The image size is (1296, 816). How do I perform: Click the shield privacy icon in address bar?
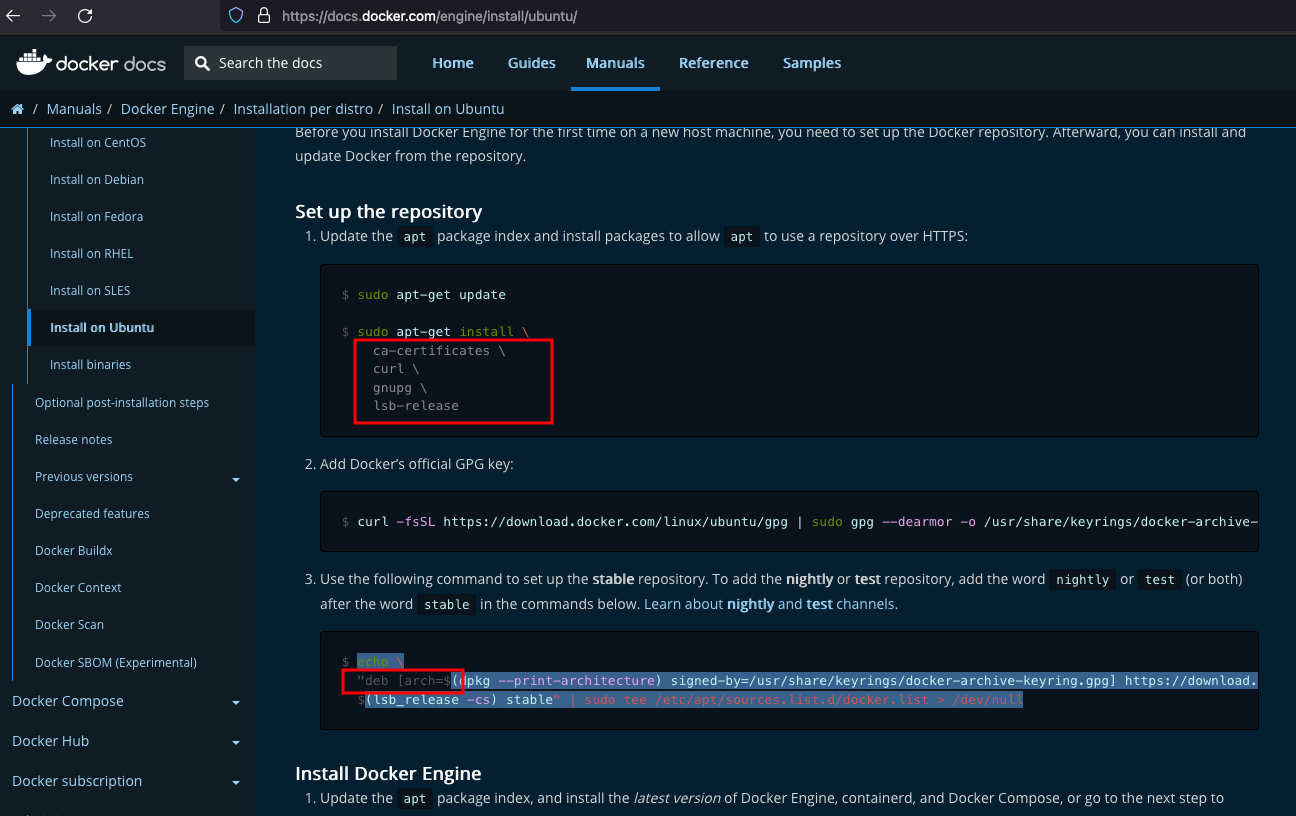(237, 16)
